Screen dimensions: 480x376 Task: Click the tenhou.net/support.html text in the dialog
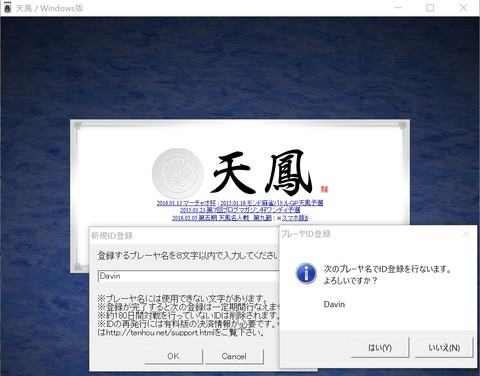pos(160,332)
